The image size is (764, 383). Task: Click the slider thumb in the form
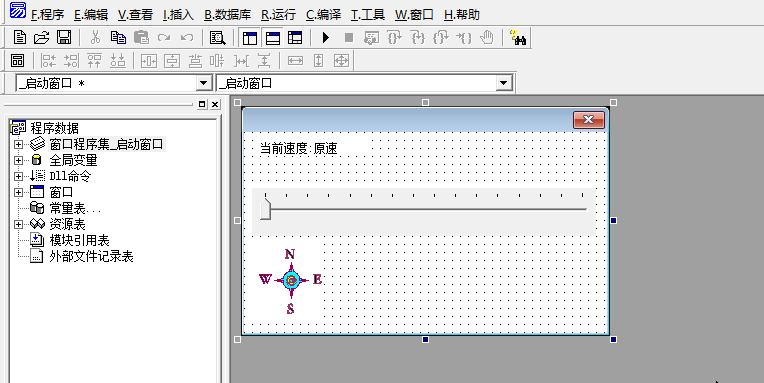(x=266, y=209)
